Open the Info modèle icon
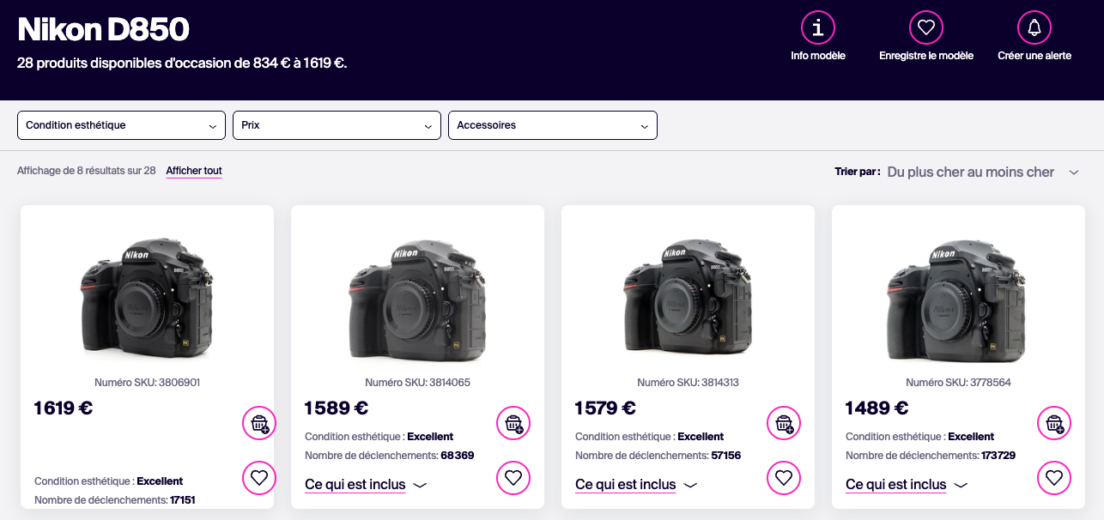This screenshot has width=1104, height=520. [818, 28]
